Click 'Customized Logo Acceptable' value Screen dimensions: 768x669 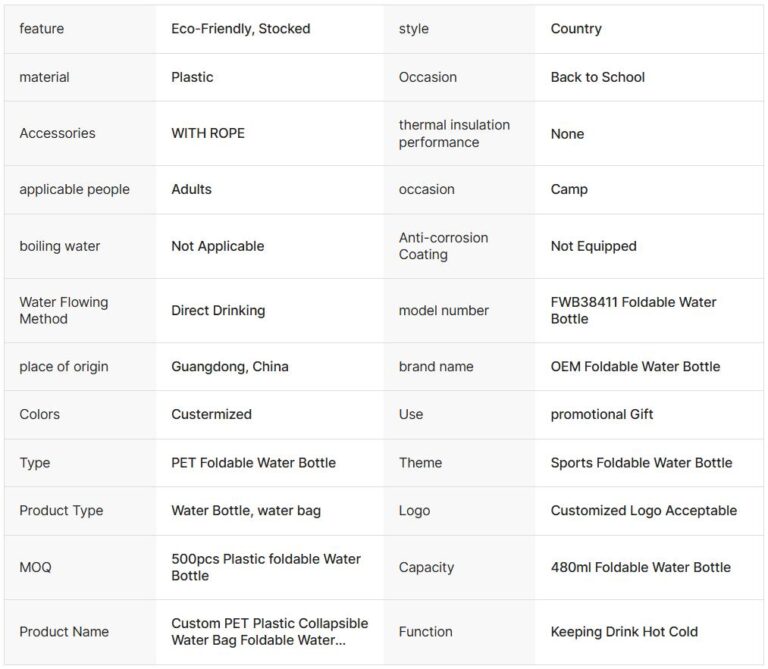pyautogui.click(x=643, y=510)
